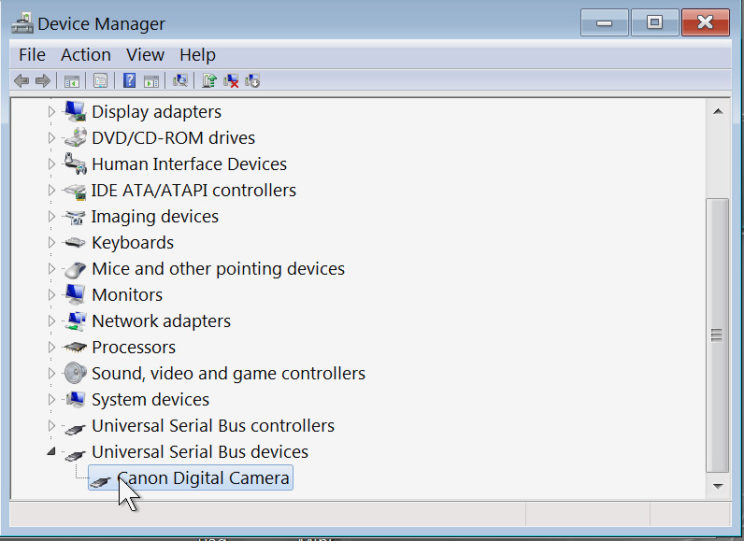Click the Show/Hide Action Pane icon

151,81
